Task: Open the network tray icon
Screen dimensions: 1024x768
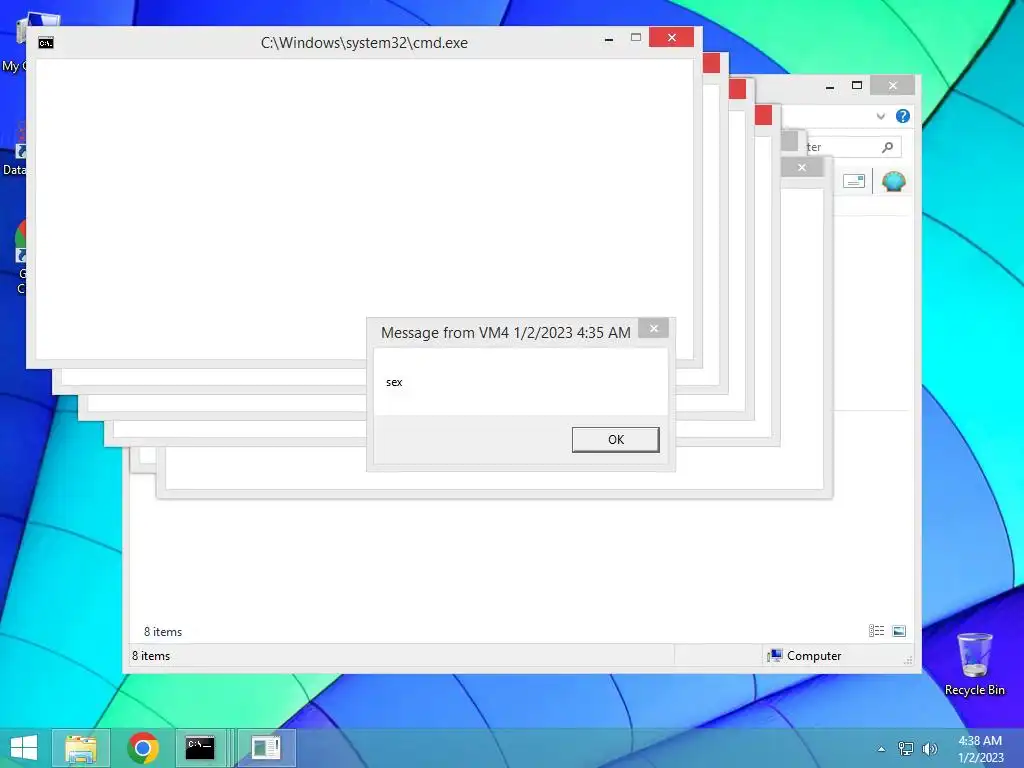Action: [x=906, y=748]
